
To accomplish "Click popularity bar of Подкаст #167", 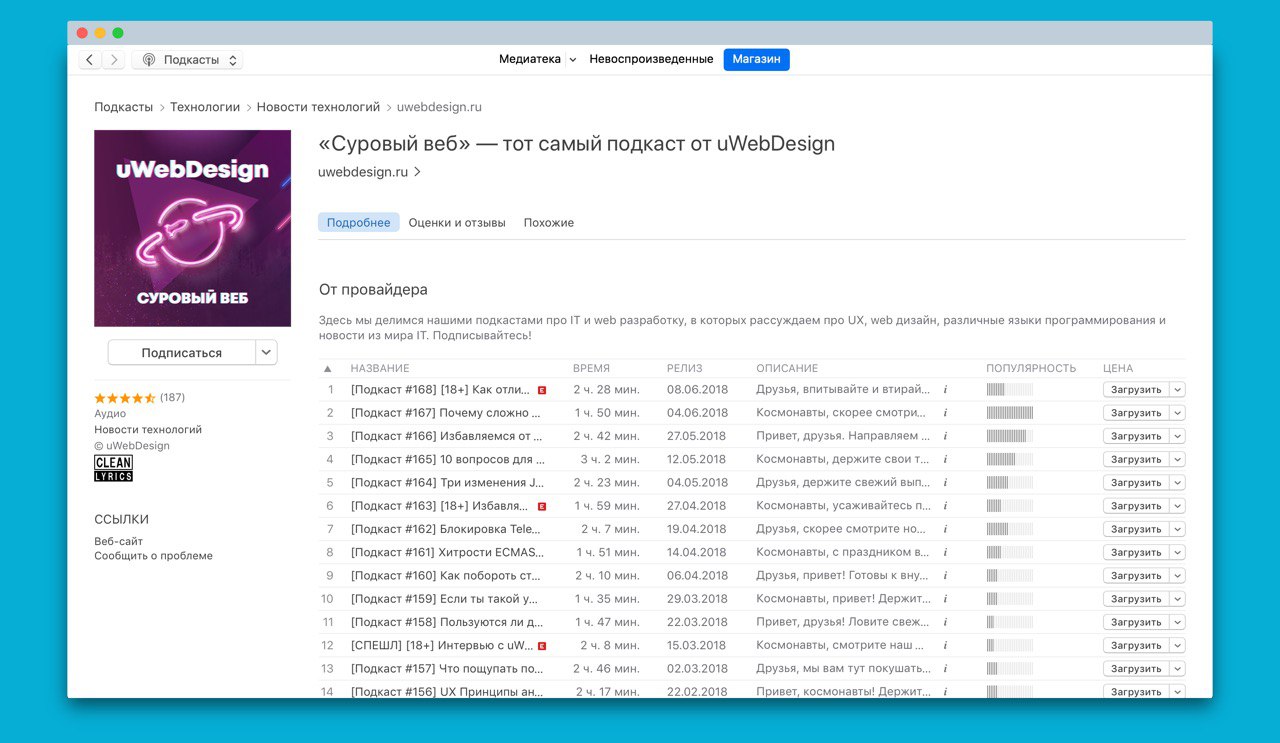I will pos(1010,413).
